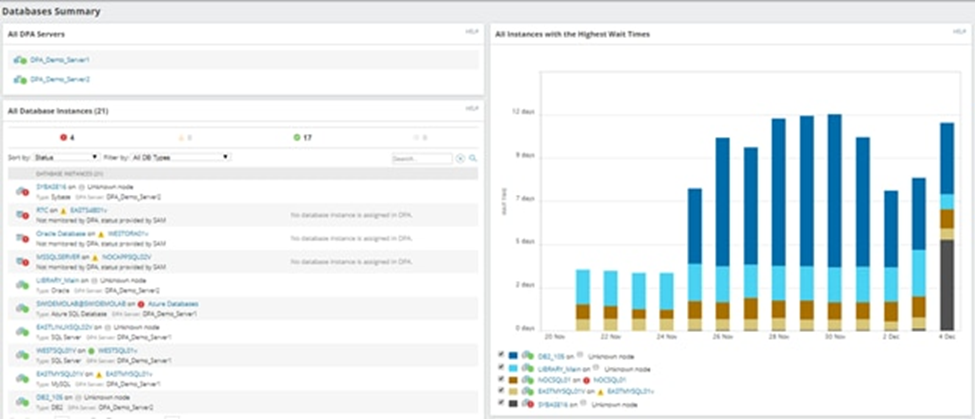975x419 pixels.
Task: Open the WESTORA01v node link
Action: click(127, 234)
